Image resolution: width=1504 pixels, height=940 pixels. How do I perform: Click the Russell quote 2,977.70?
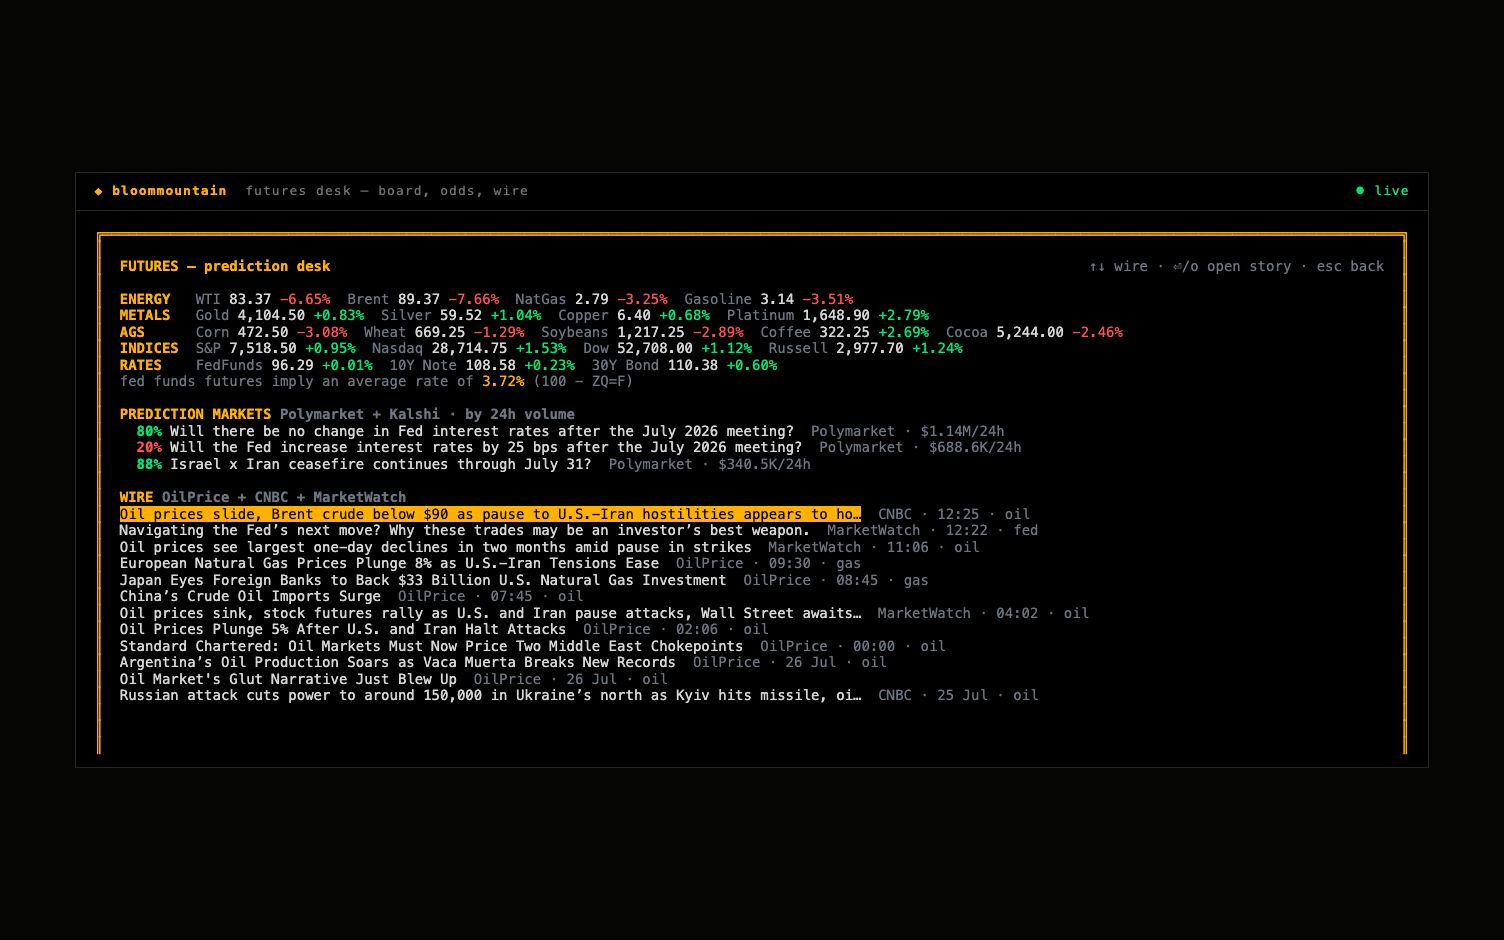pyautogui.click(x=870, y=348)
